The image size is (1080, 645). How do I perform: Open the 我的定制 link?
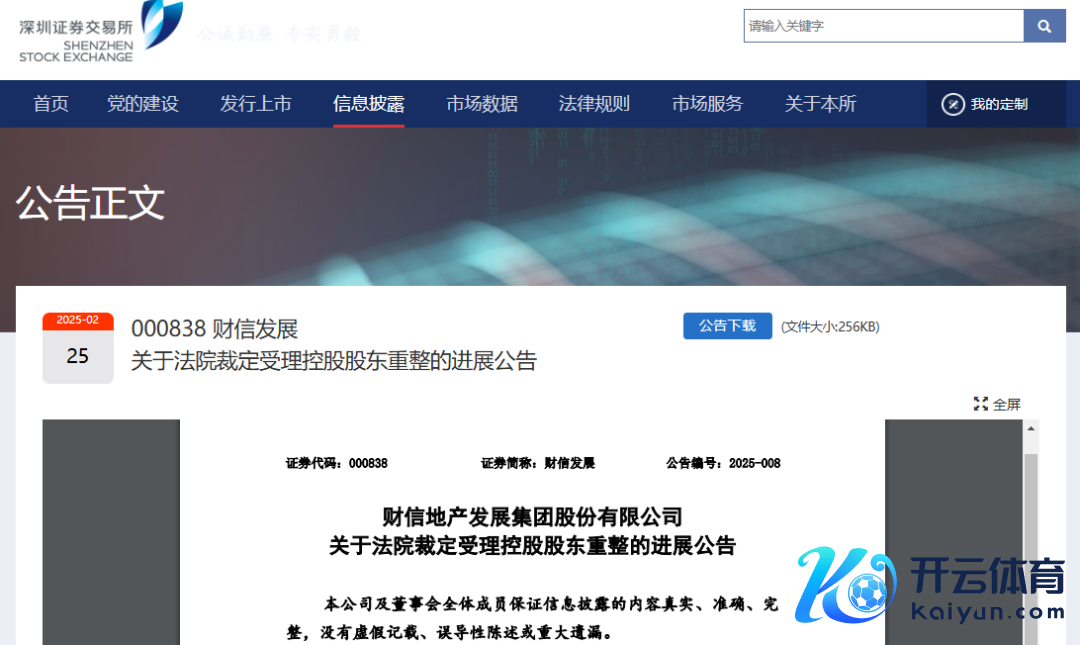(999, 104)
